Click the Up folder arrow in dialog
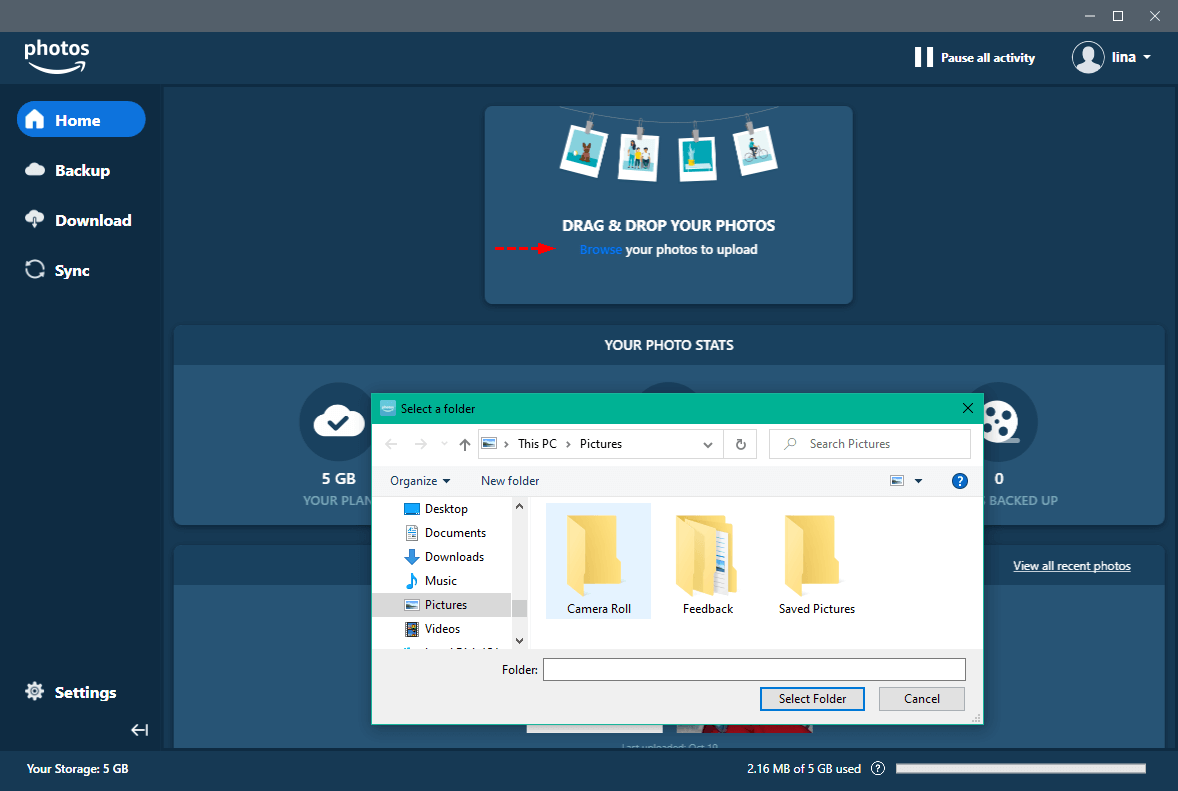 pos(464,444)
